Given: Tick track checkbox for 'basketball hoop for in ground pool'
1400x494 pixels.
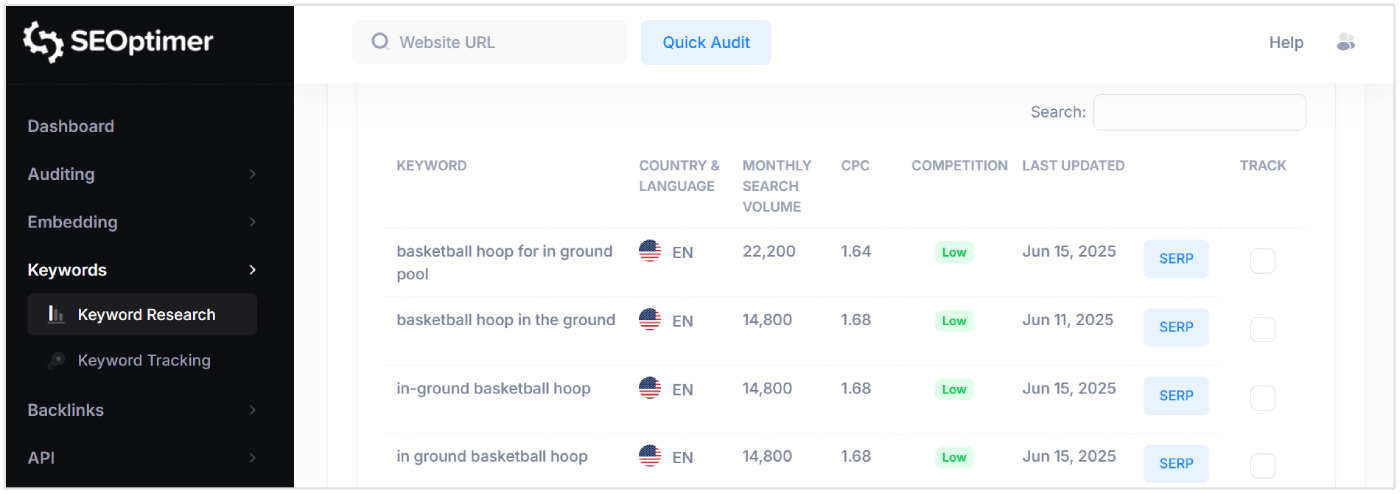Looking at the screenshot, I should [x=1262, y=261].
